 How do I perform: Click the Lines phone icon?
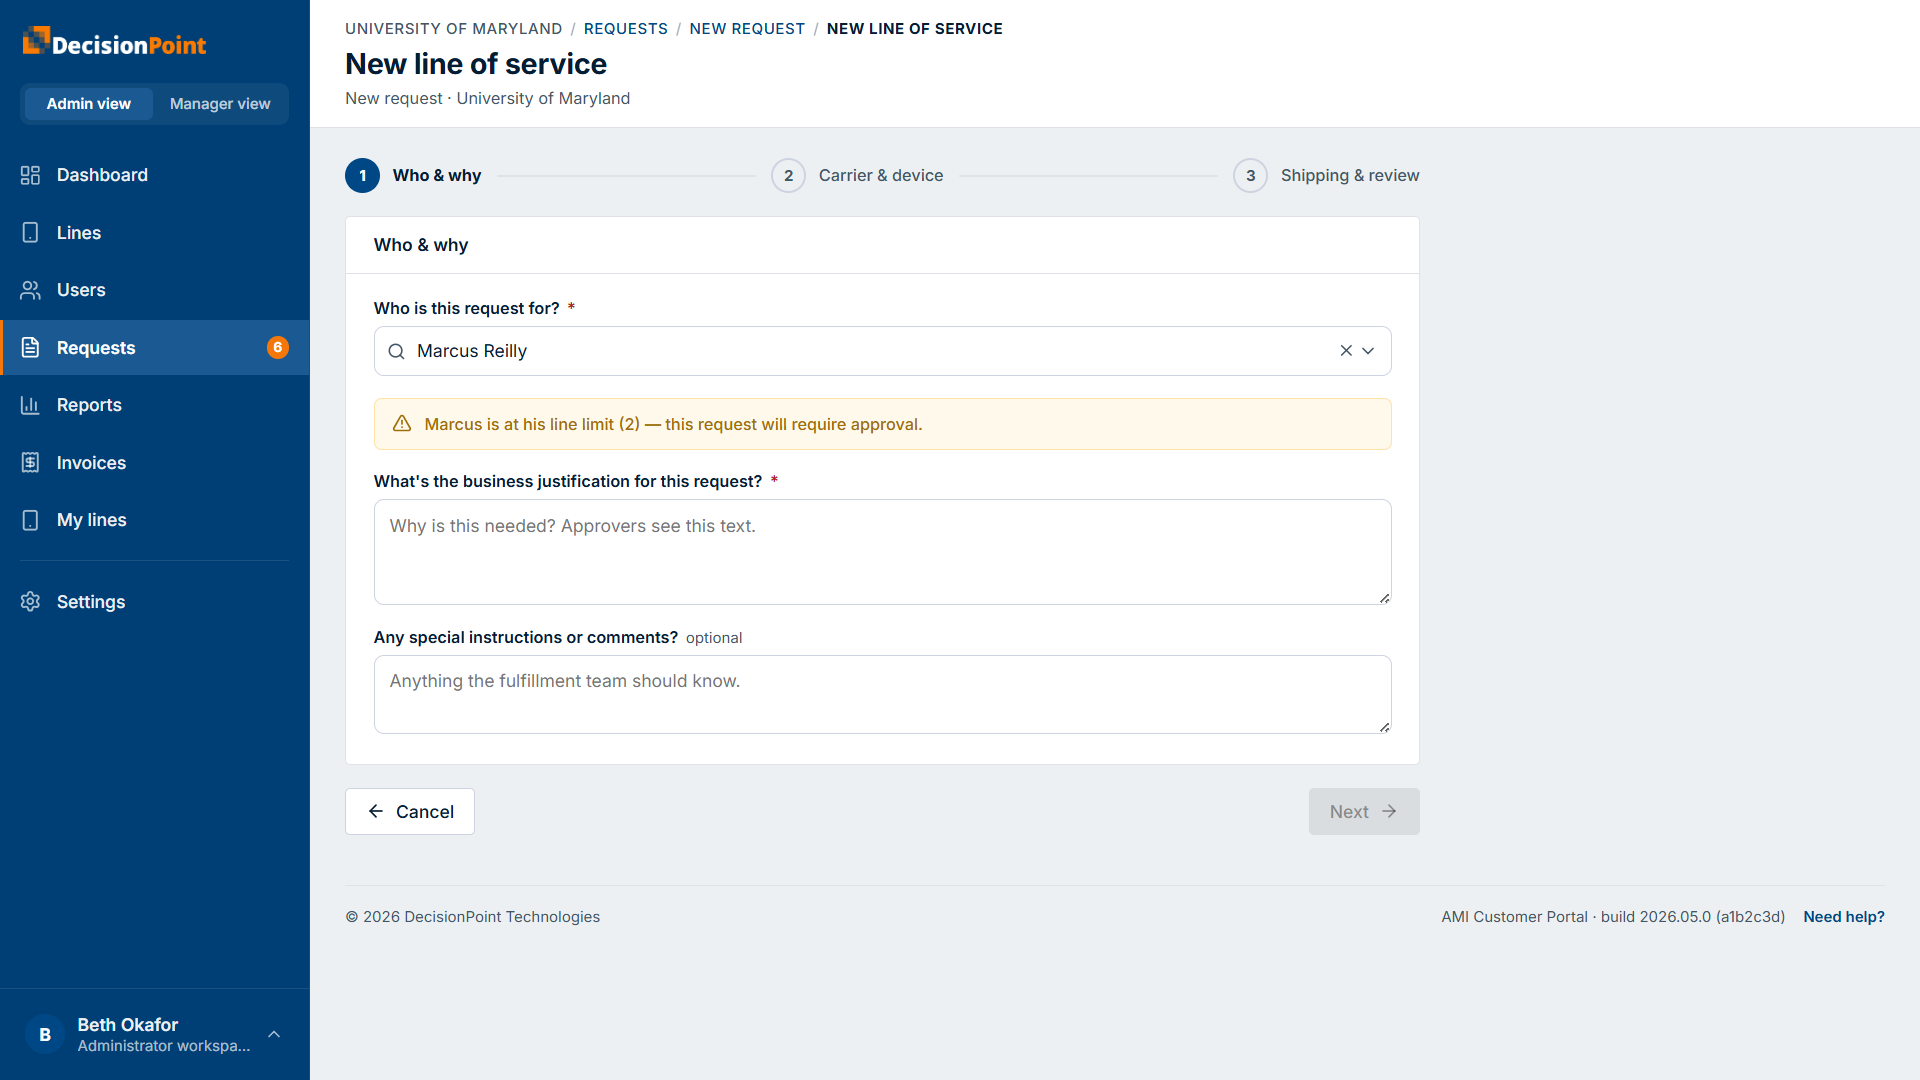click(x=30, y=233)
